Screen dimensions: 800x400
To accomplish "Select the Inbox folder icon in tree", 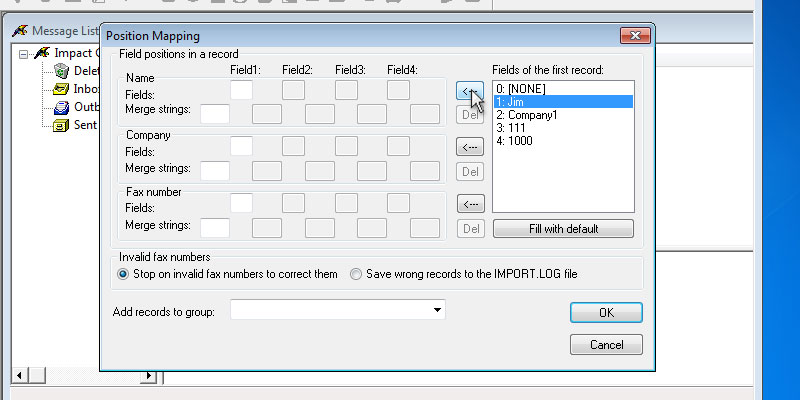I will click(x=61, y=88).
